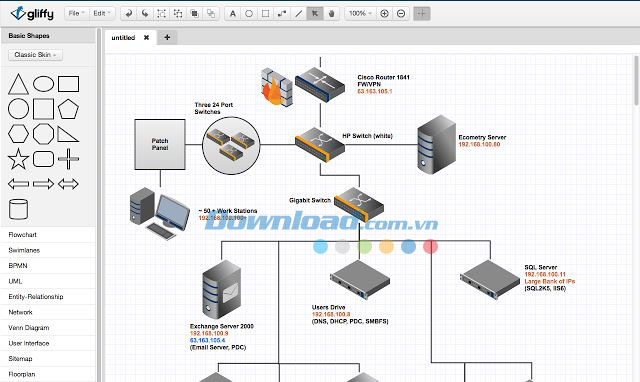Expand the BPMN shape library
Viewport: 640px width, 382px height.
coord(48,266)
